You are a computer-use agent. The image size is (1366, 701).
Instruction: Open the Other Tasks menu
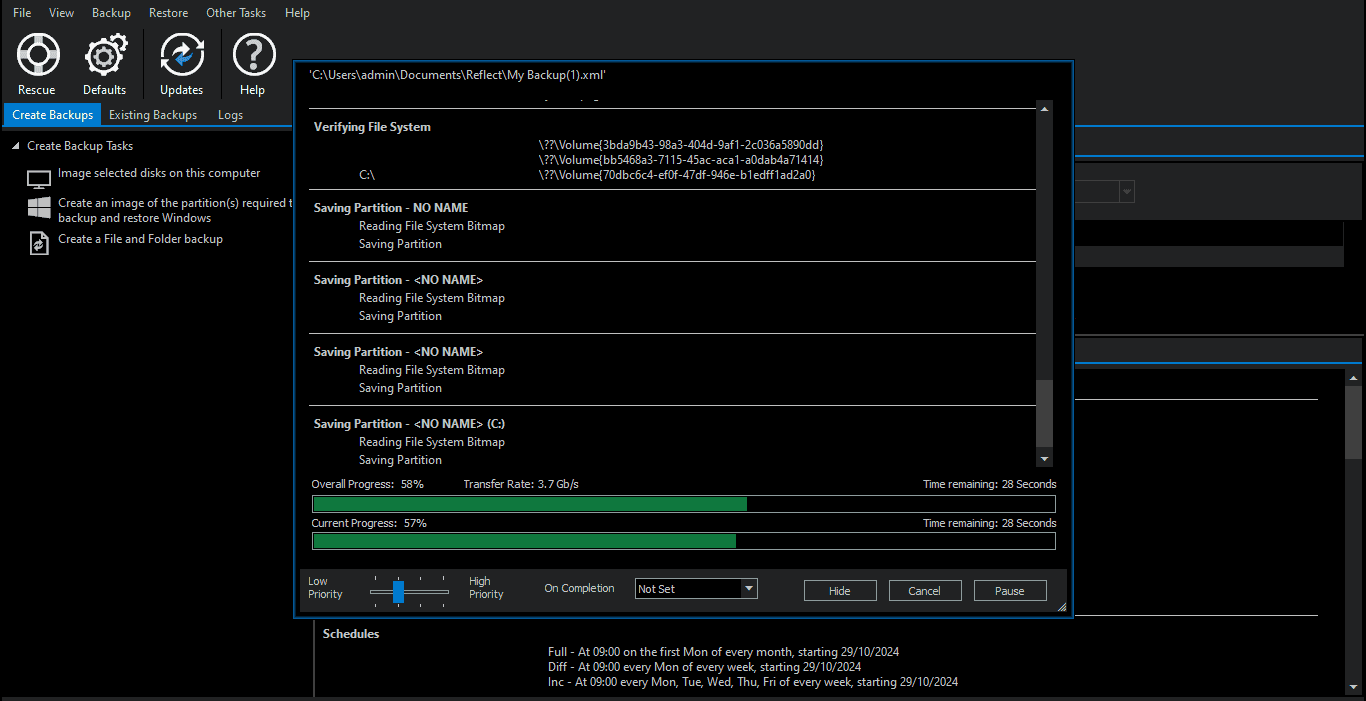tap(235, 12)
